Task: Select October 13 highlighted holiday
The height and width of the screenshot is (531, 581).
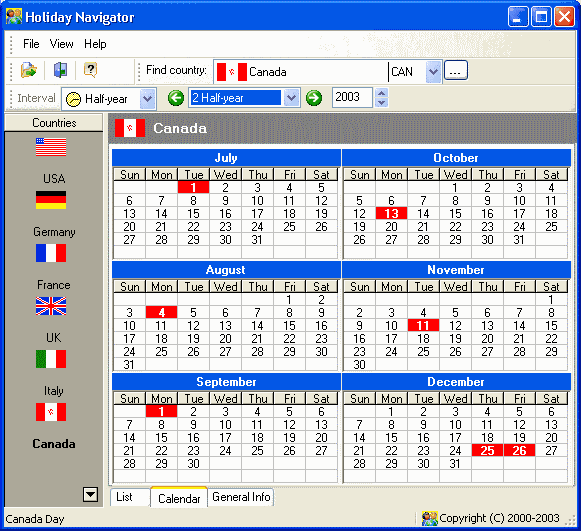Action: click(x=391, y=213)
